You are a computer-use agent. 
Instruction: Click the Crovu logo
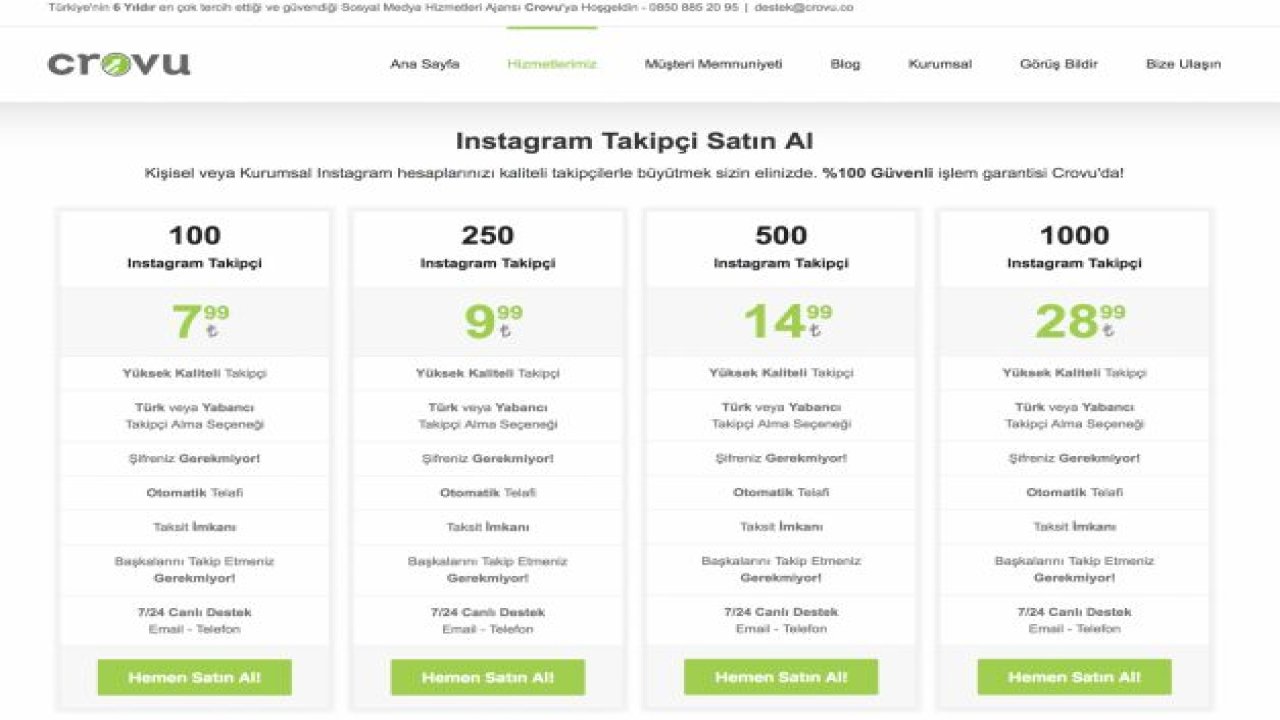pyautogui.click(x=118, y=64)
